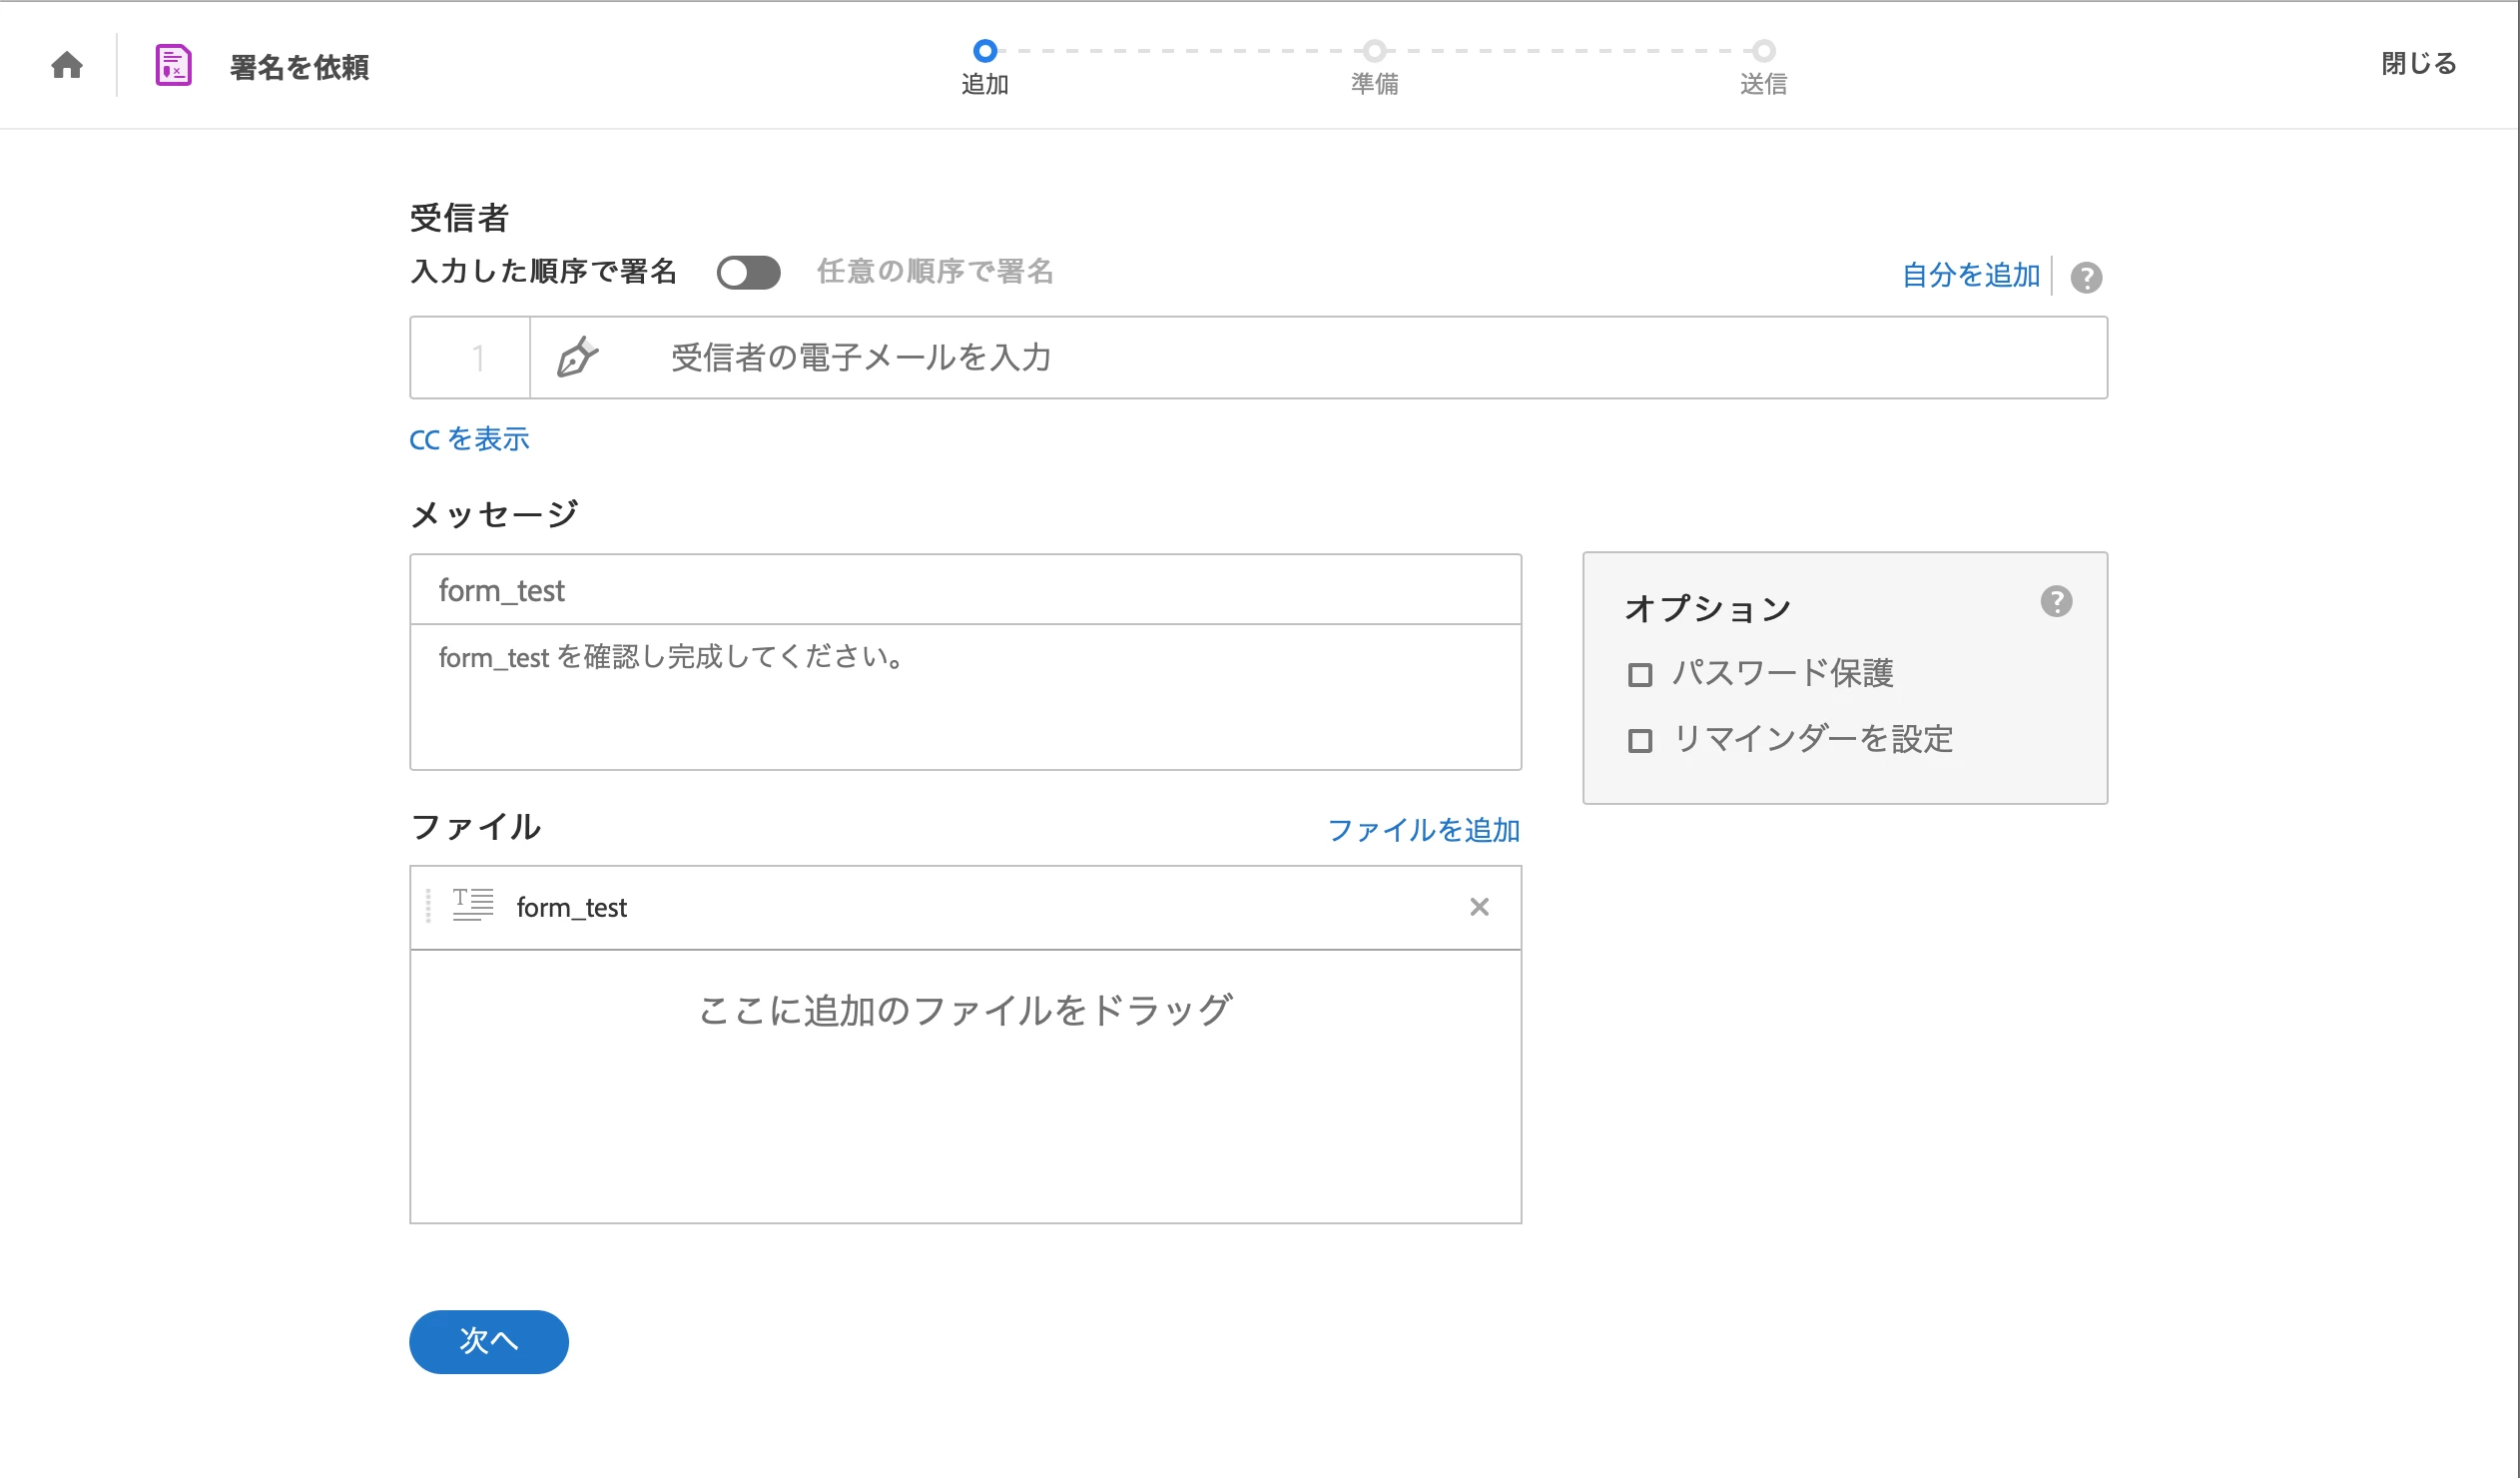2520x1478 pixels.
Task: Click the form_test file document icon
Action: tap(473, 905)
